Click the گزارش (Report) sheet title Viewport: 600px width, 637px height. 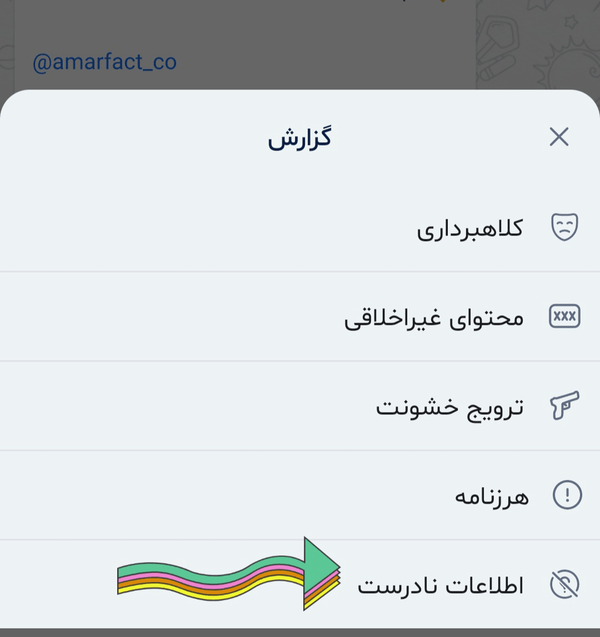pyautogui.click(x=299, y=138)
